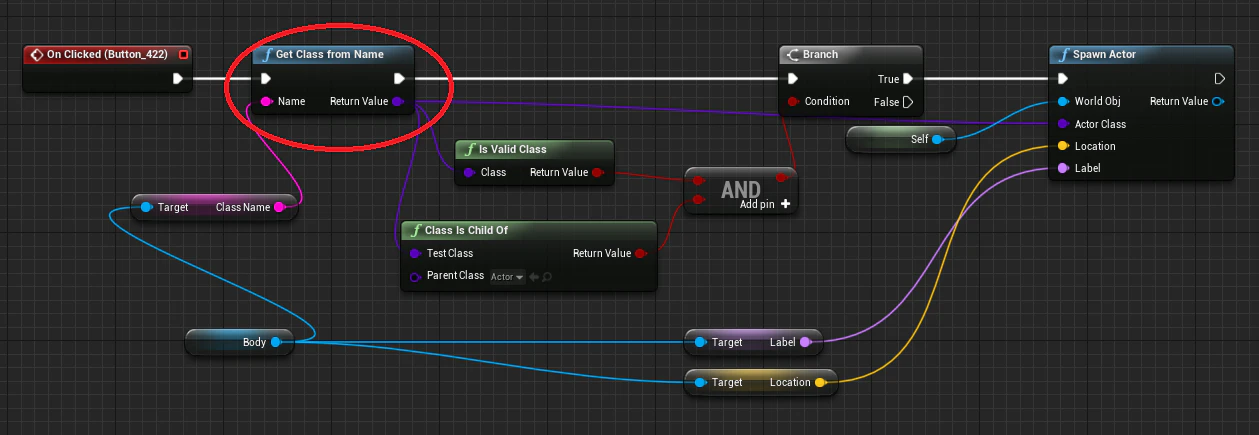This screenshot has height=435, width=1259.
Task: Click Spawn Actor exec input pin
Action: (x=1064, y=78)
